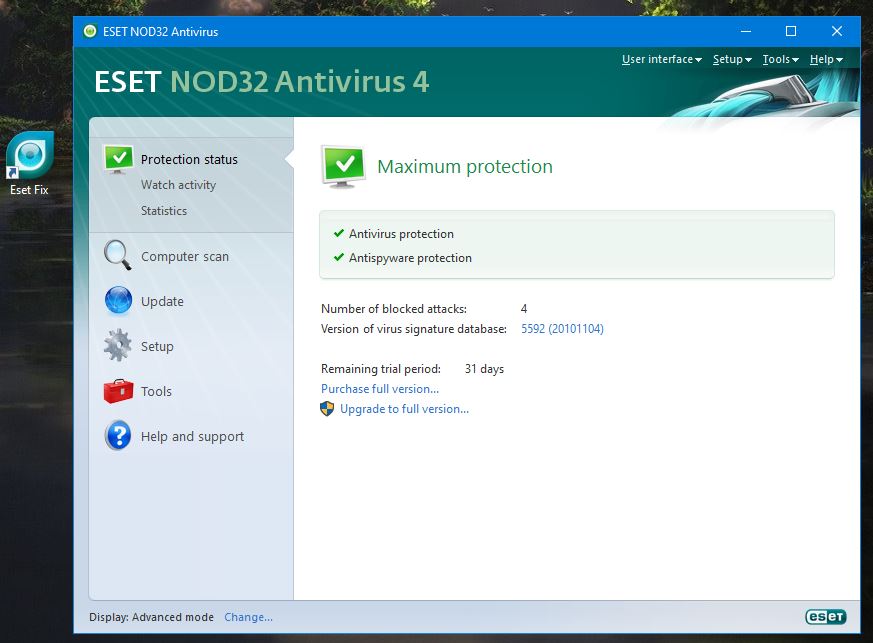The height and width of the screenshot is (643, 873).
Task: Go to Computer scan section
Action: [185, 256]
